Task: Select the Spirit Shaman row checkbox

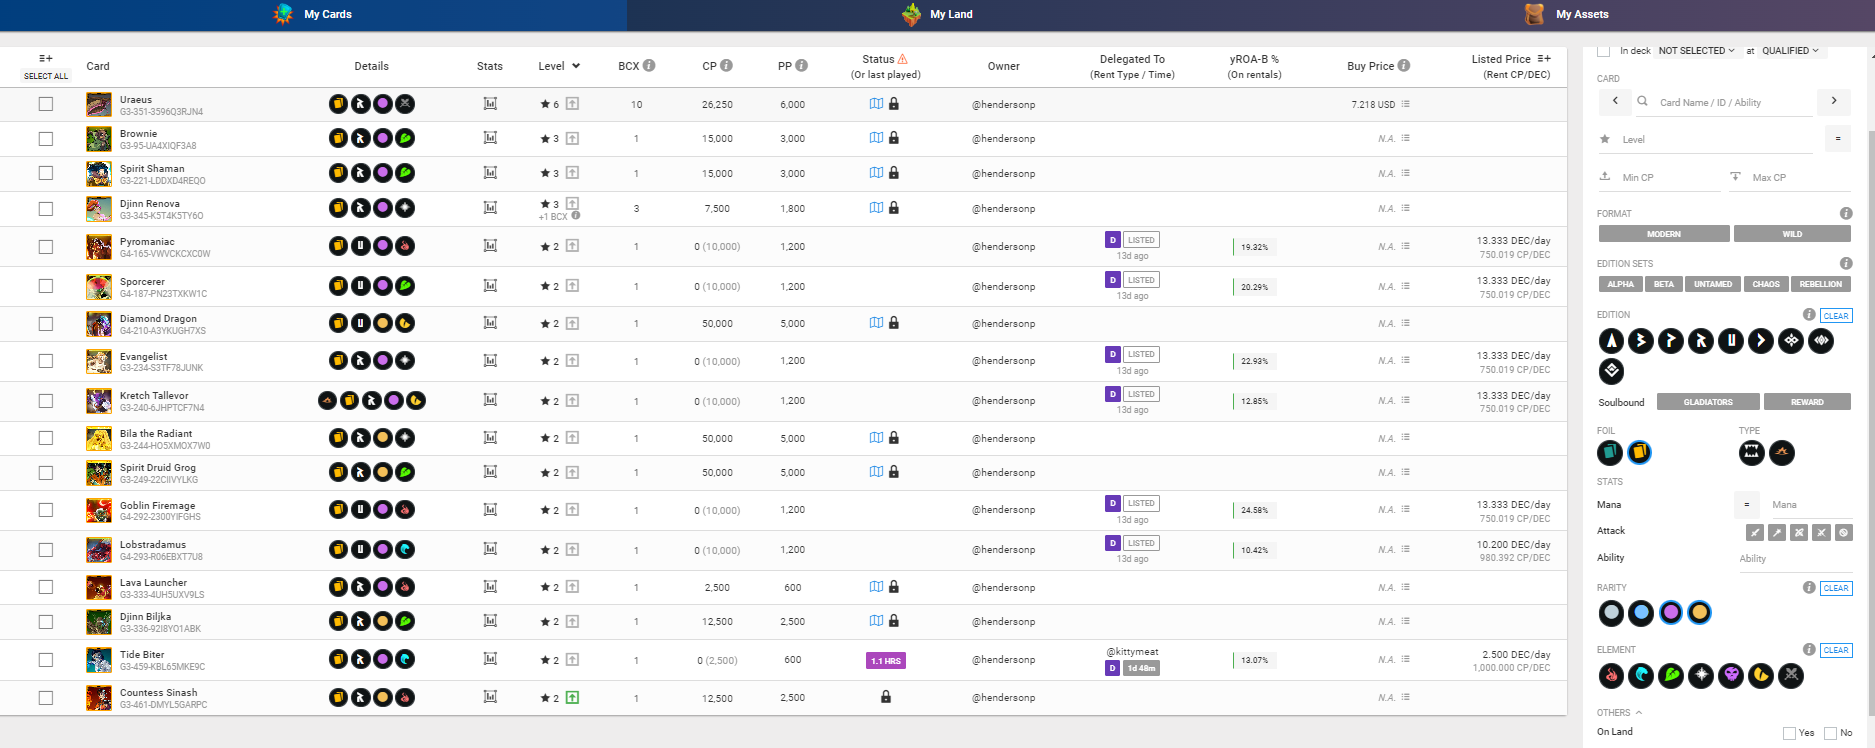Action: point(46,173)
